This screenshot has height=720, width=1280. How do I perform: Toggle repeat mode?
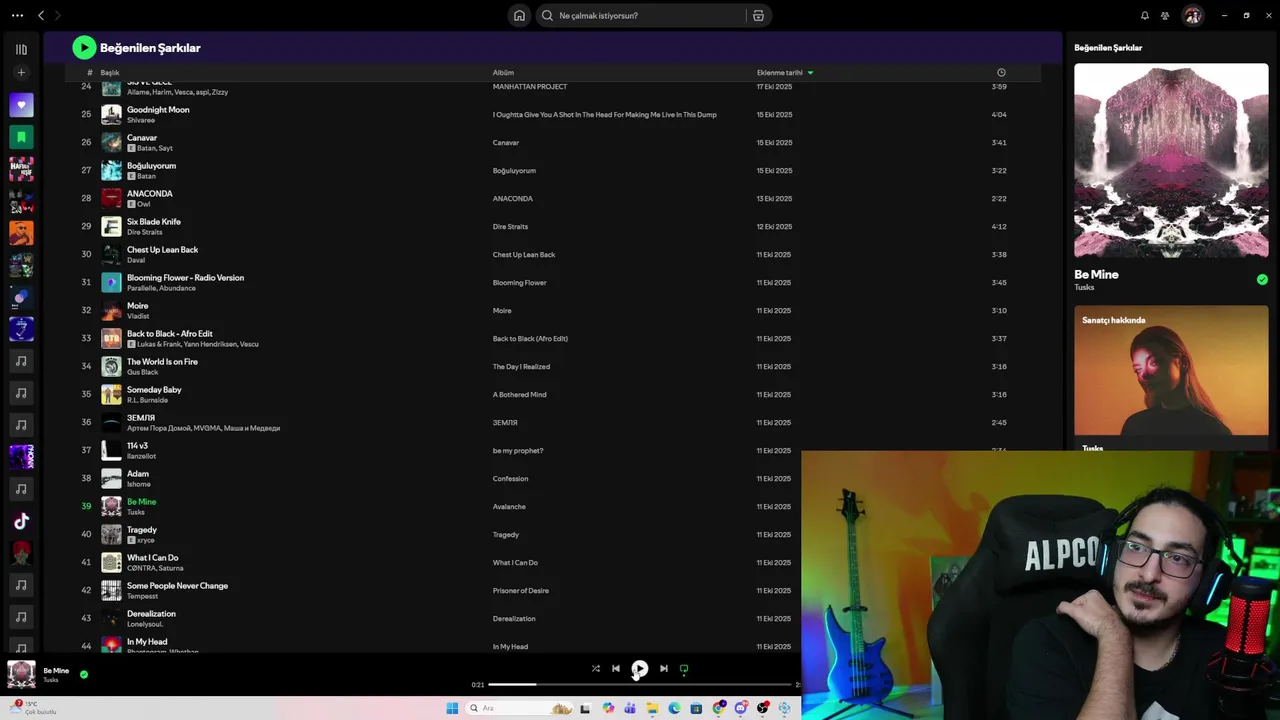tap(684, 668)
